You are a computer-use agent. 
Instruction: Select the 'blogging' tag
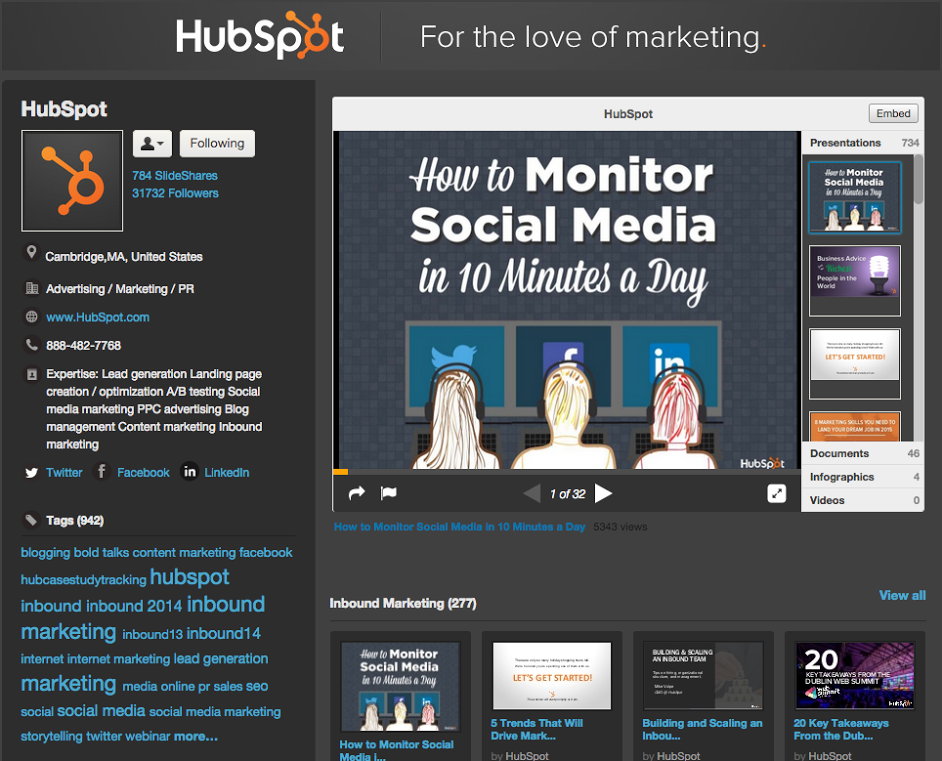(x=46, y=553)
